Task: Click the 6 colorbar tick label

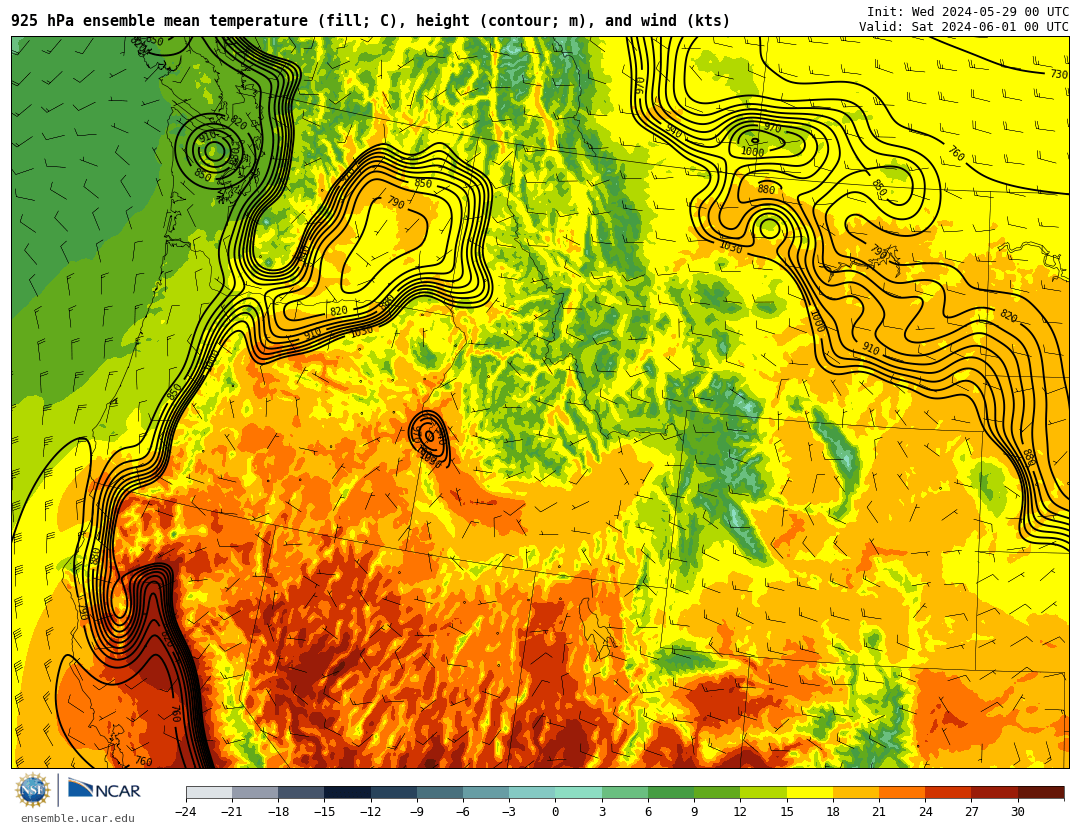Action: [x=648, y=812]
